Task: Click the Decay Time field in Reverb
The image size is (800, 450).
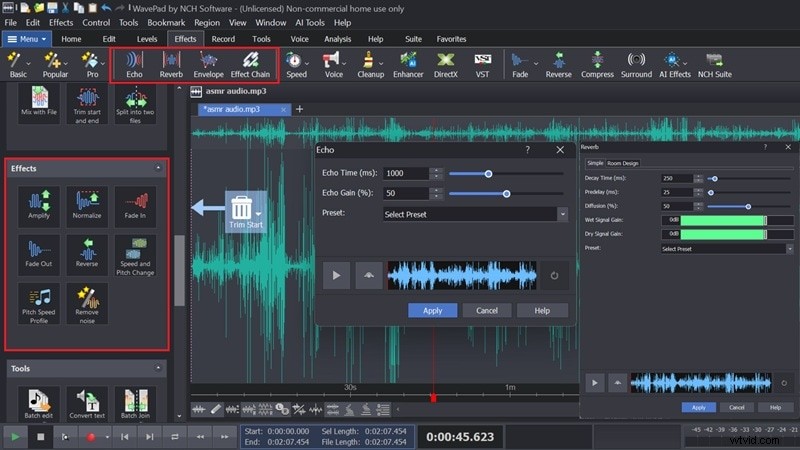Action: pyautogui.click(x=677, y=179)
